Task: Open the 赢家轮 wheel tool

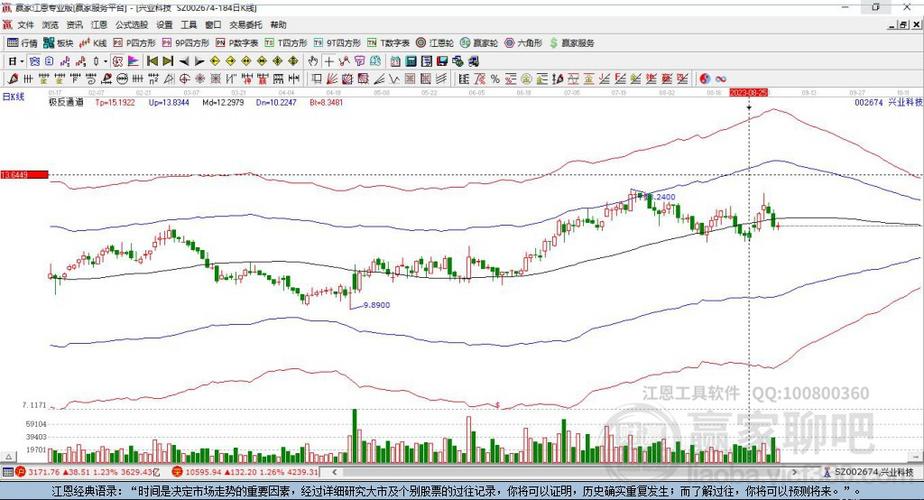Action: point(479,43)
